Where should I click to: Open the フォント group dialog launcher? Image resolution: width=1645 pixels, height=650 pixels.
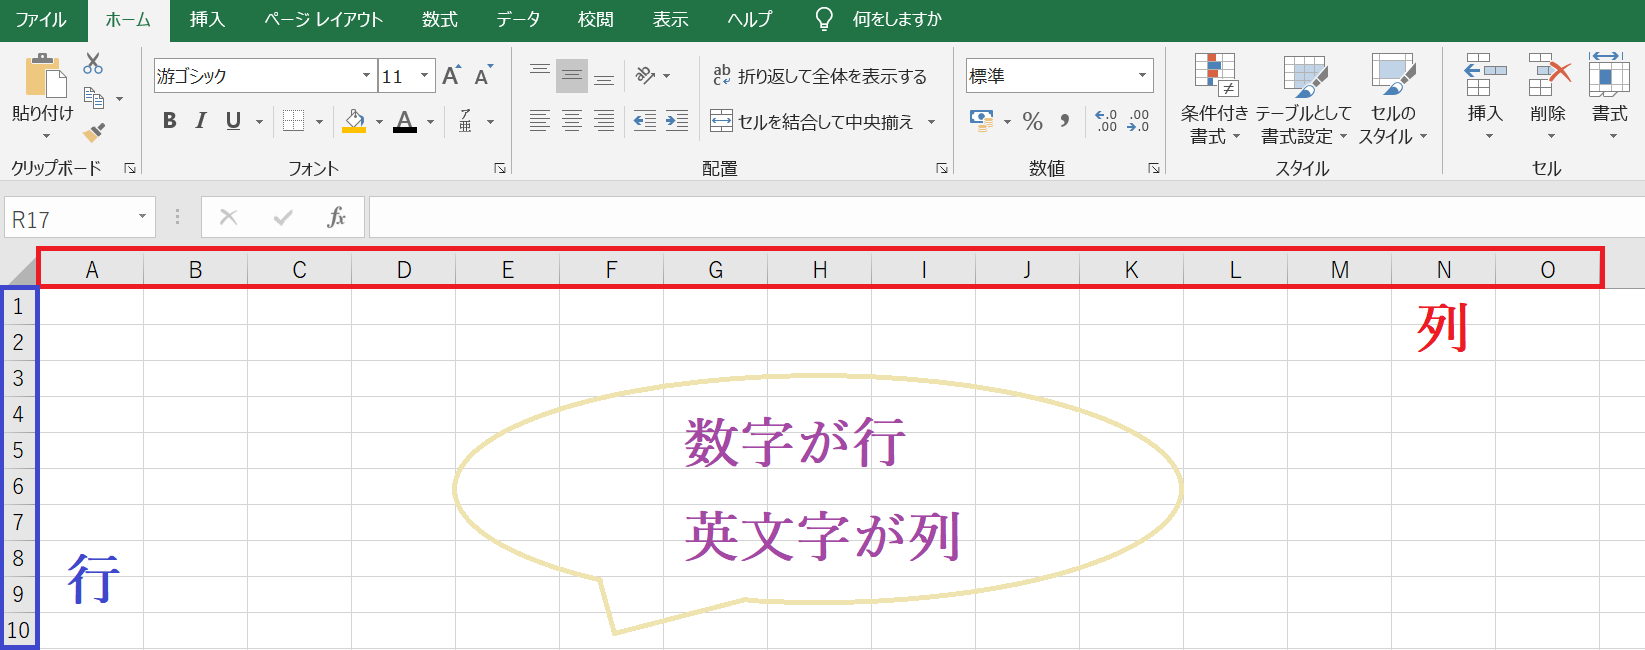[500, 168]
